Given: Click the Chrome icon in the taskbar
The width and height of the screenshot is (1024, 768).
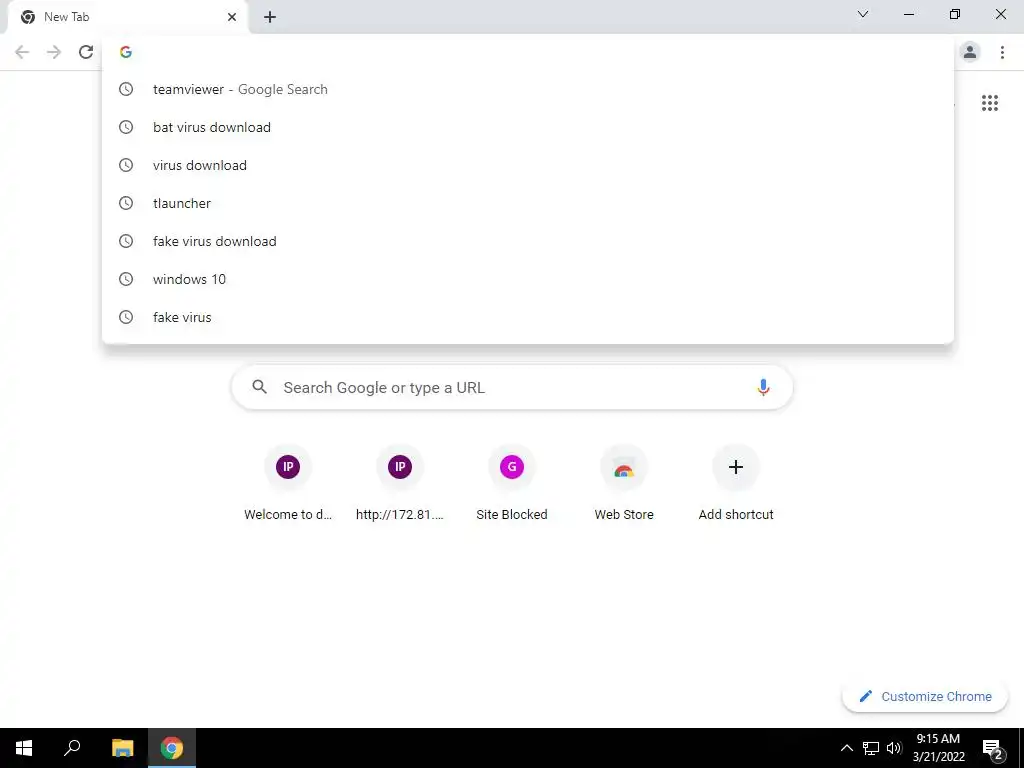Looking at the screenshot, I should click(x=172, y=748).
